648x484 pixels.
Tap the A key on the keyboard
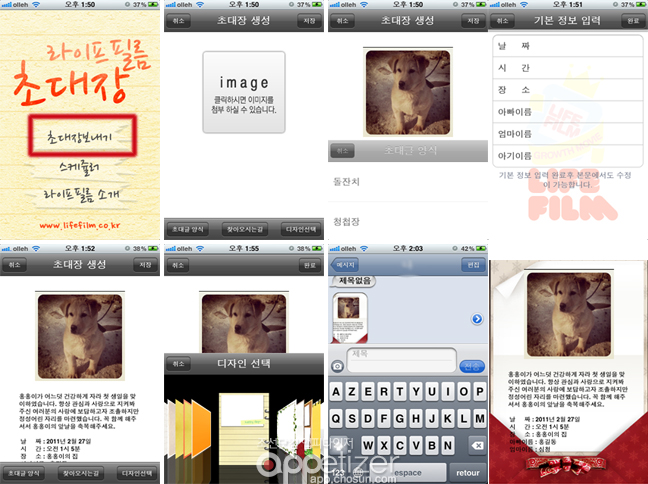336,391
